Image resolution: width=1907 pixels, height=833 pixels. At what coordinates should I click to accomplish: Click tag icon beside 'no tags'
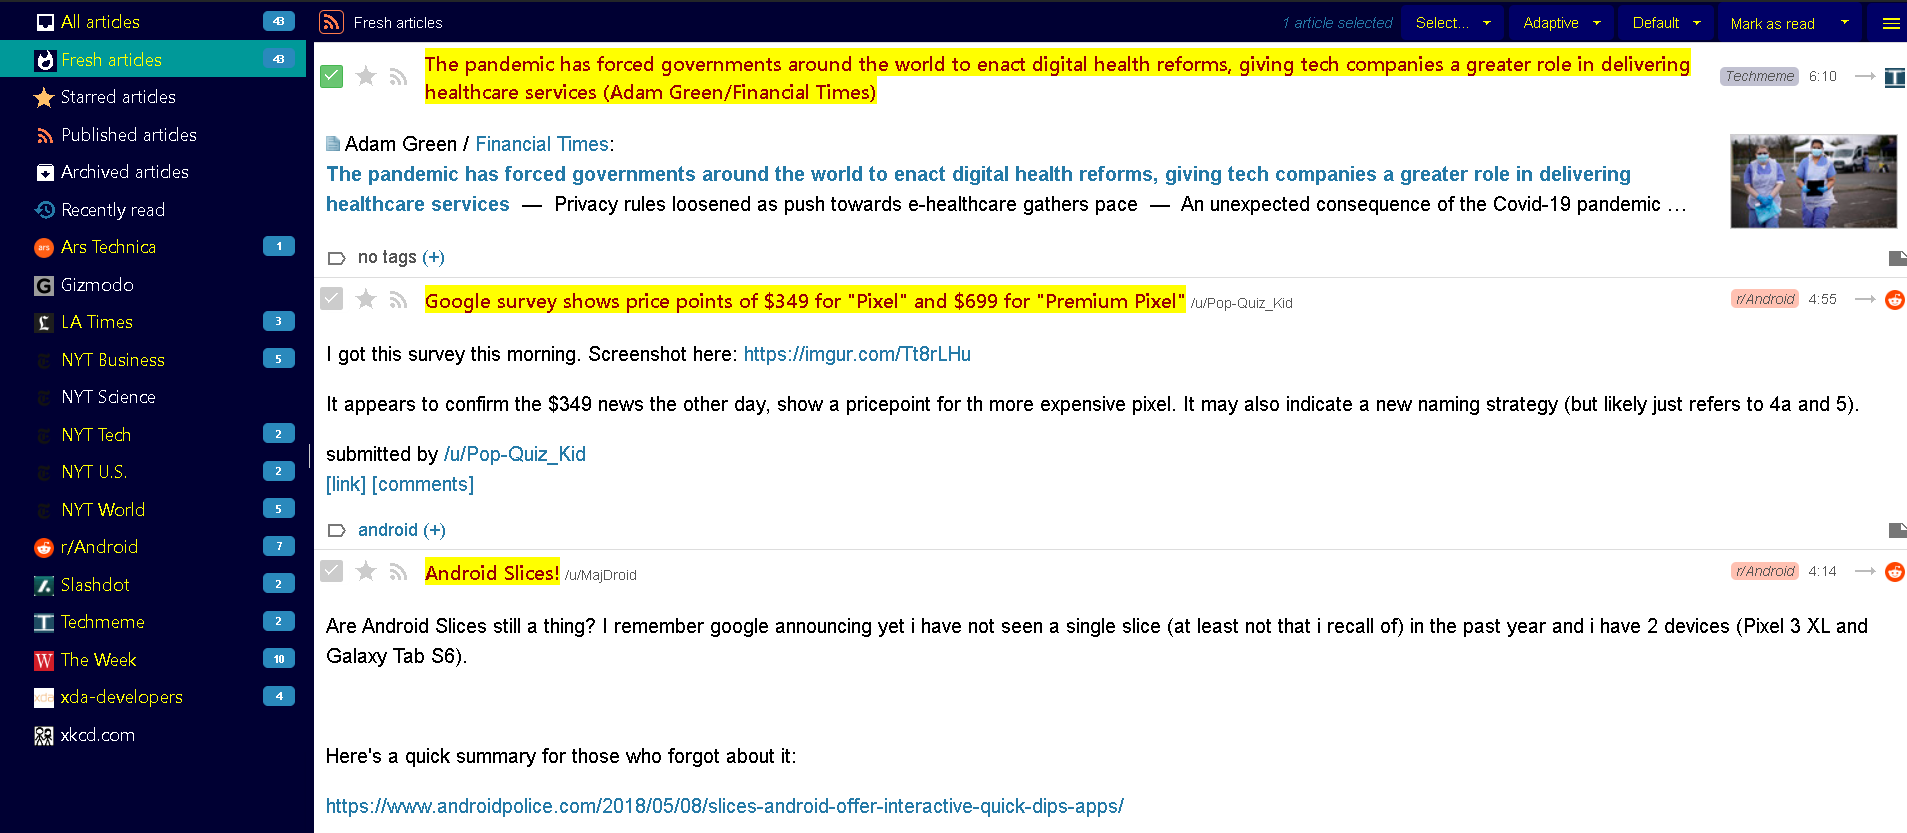pos(337,258)
